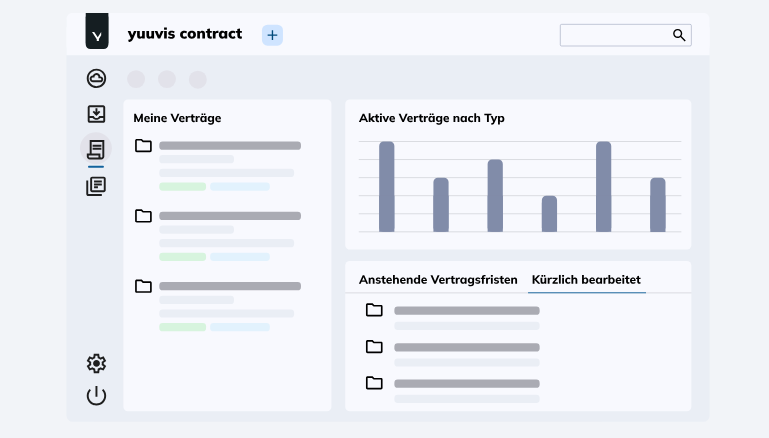Open the document list sidebar icon

[96, 185]
